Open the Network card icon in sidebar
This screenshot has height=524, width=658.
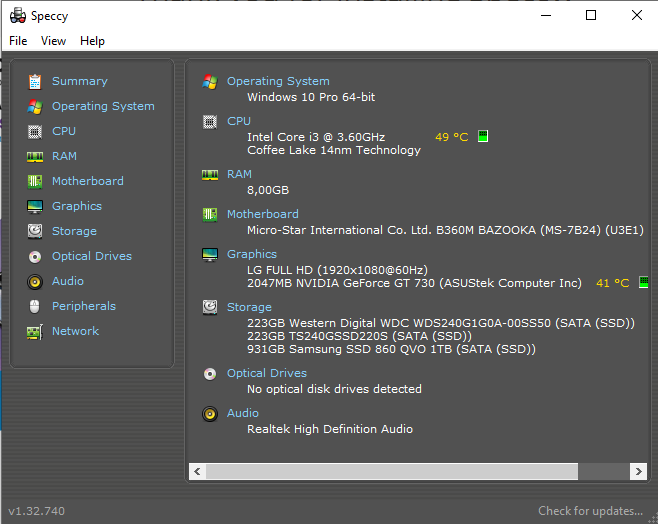click(35, 332)
